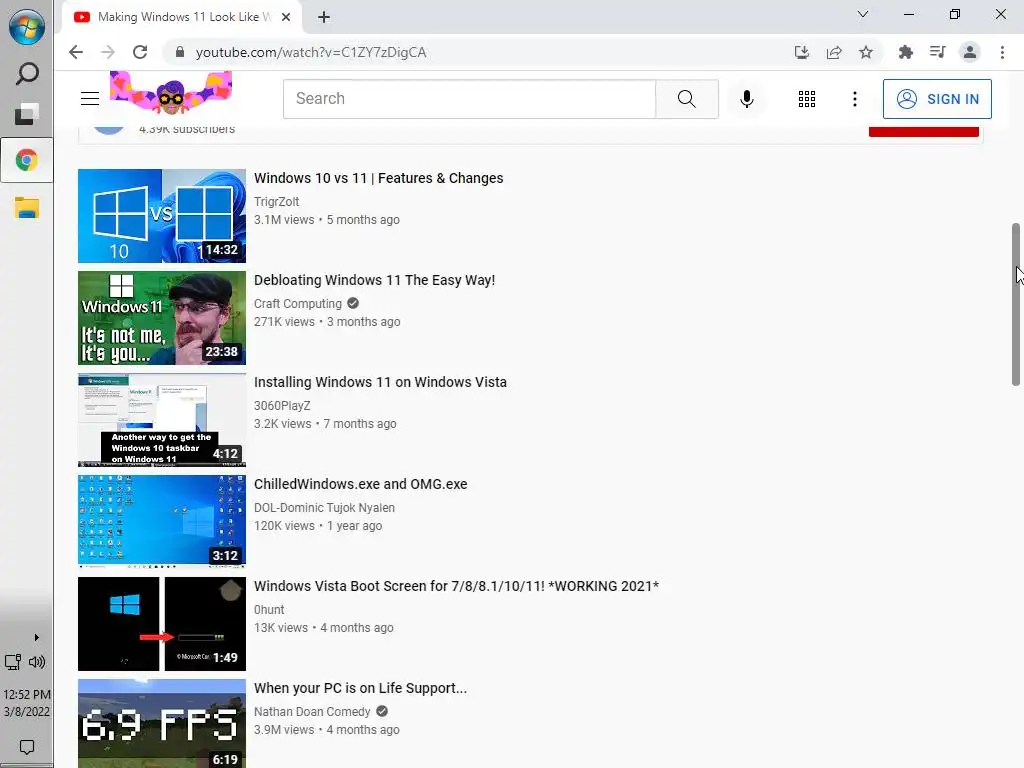Viewport: 1024px width, 768px height.
Task: Click the YouTube search magnifier button
Action: click(x=686, y=99)
